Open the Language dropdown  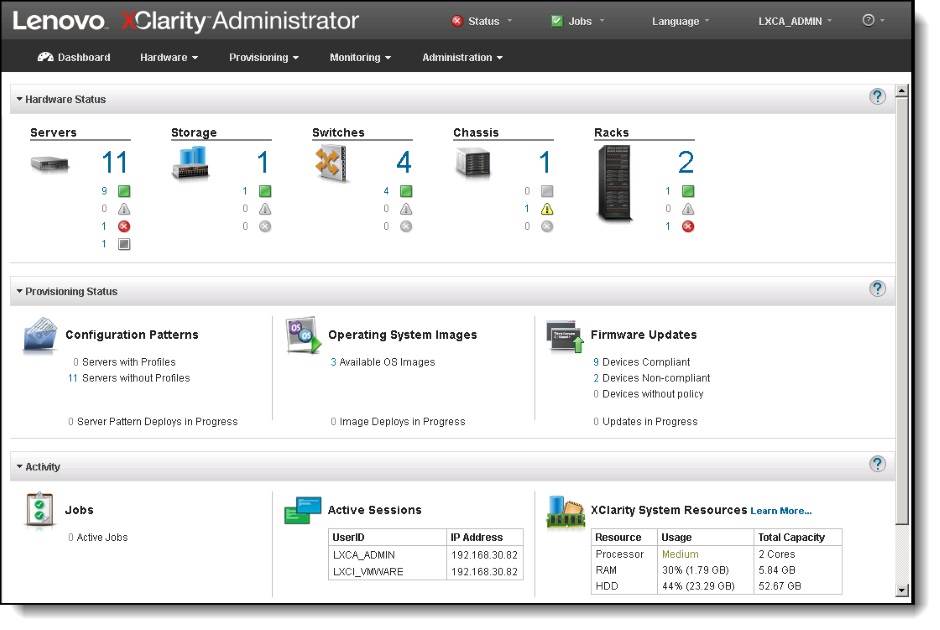point(680,21)
